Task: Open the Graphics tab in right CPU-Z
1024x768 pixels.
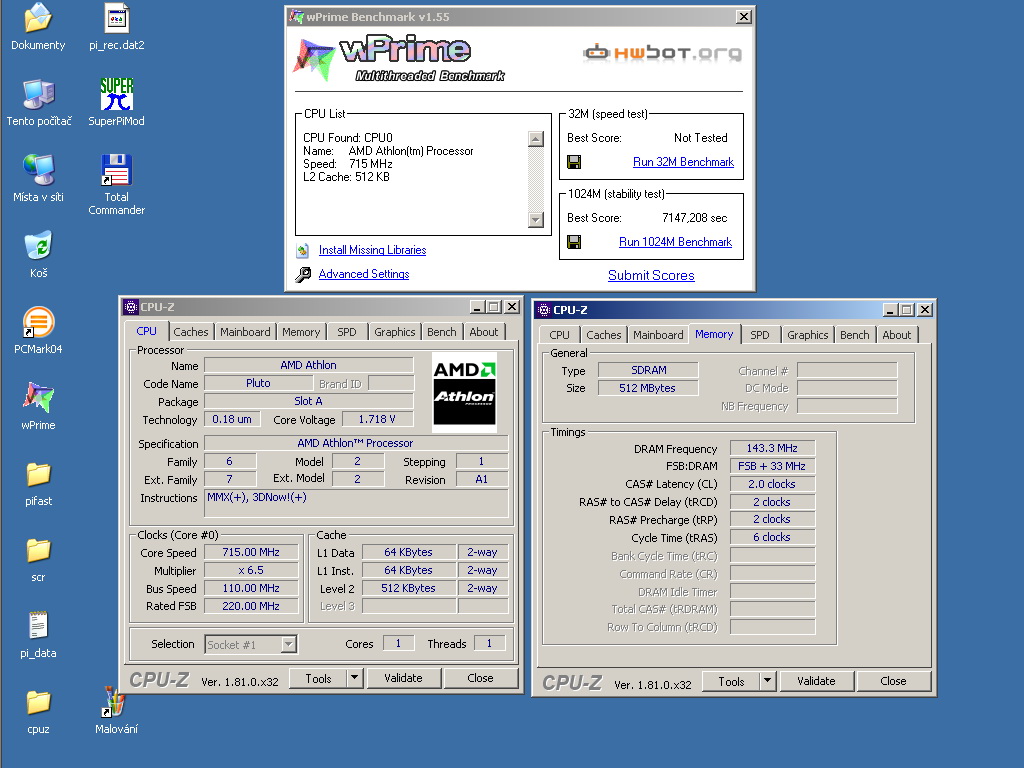Action: click(807, 335)
